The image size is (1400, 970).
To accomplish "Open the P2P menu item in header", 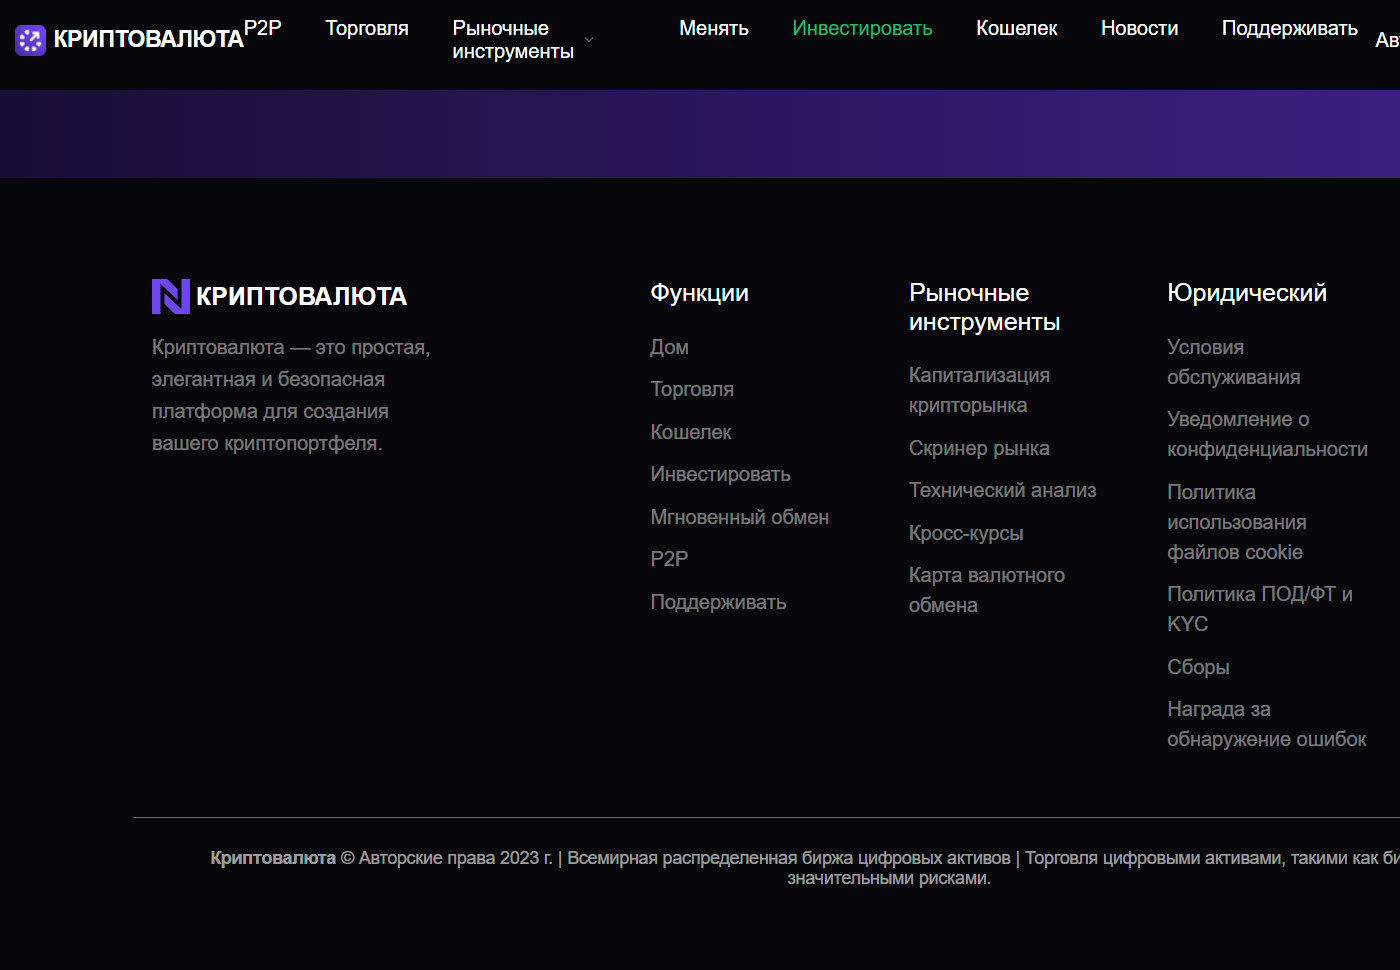I will (263, 28).
